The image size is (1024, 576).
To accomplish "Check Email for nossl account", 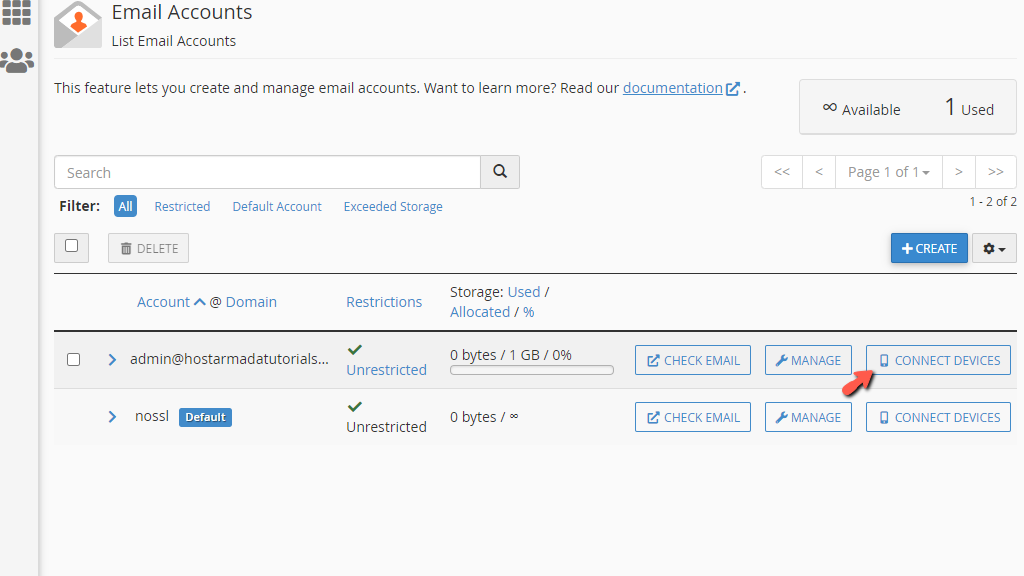I will tap(693, 417).
